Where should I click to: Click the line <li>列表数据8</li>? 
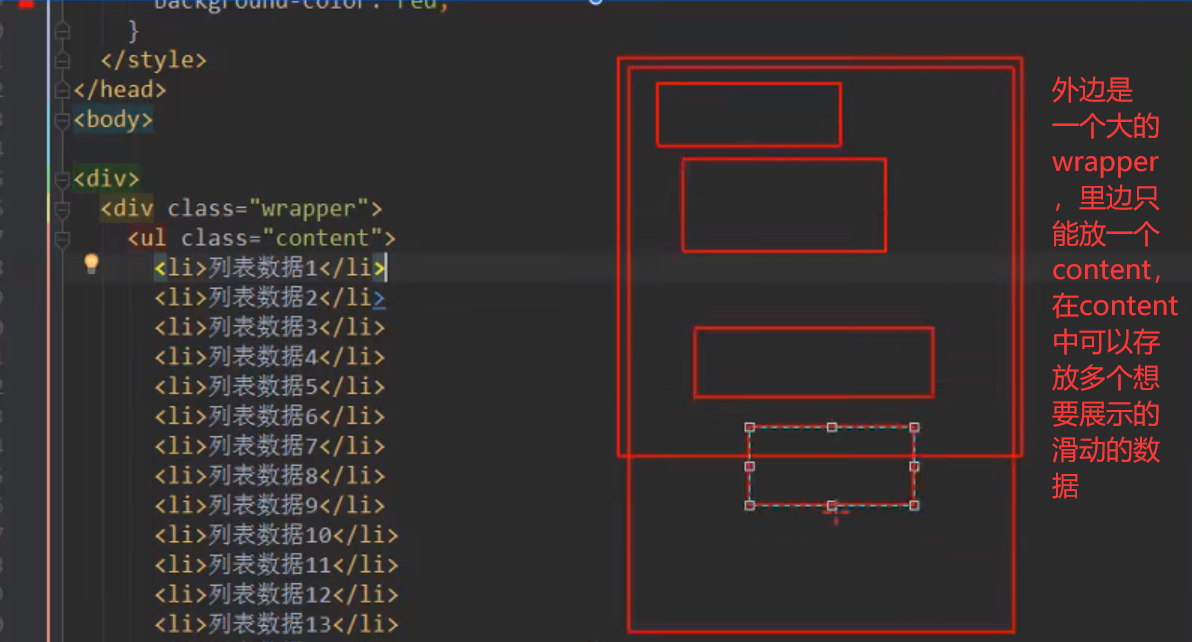[270, 476]
